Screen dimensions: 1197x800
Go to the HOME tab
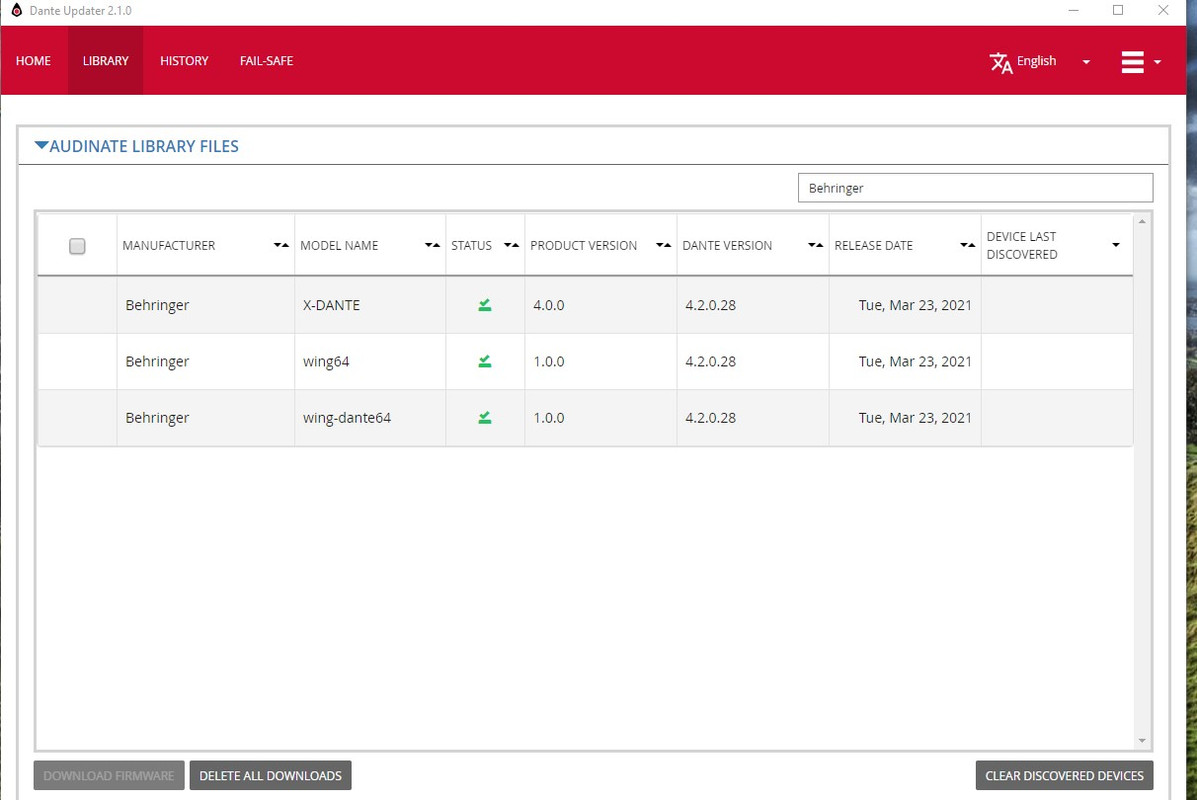coord(34,61)
